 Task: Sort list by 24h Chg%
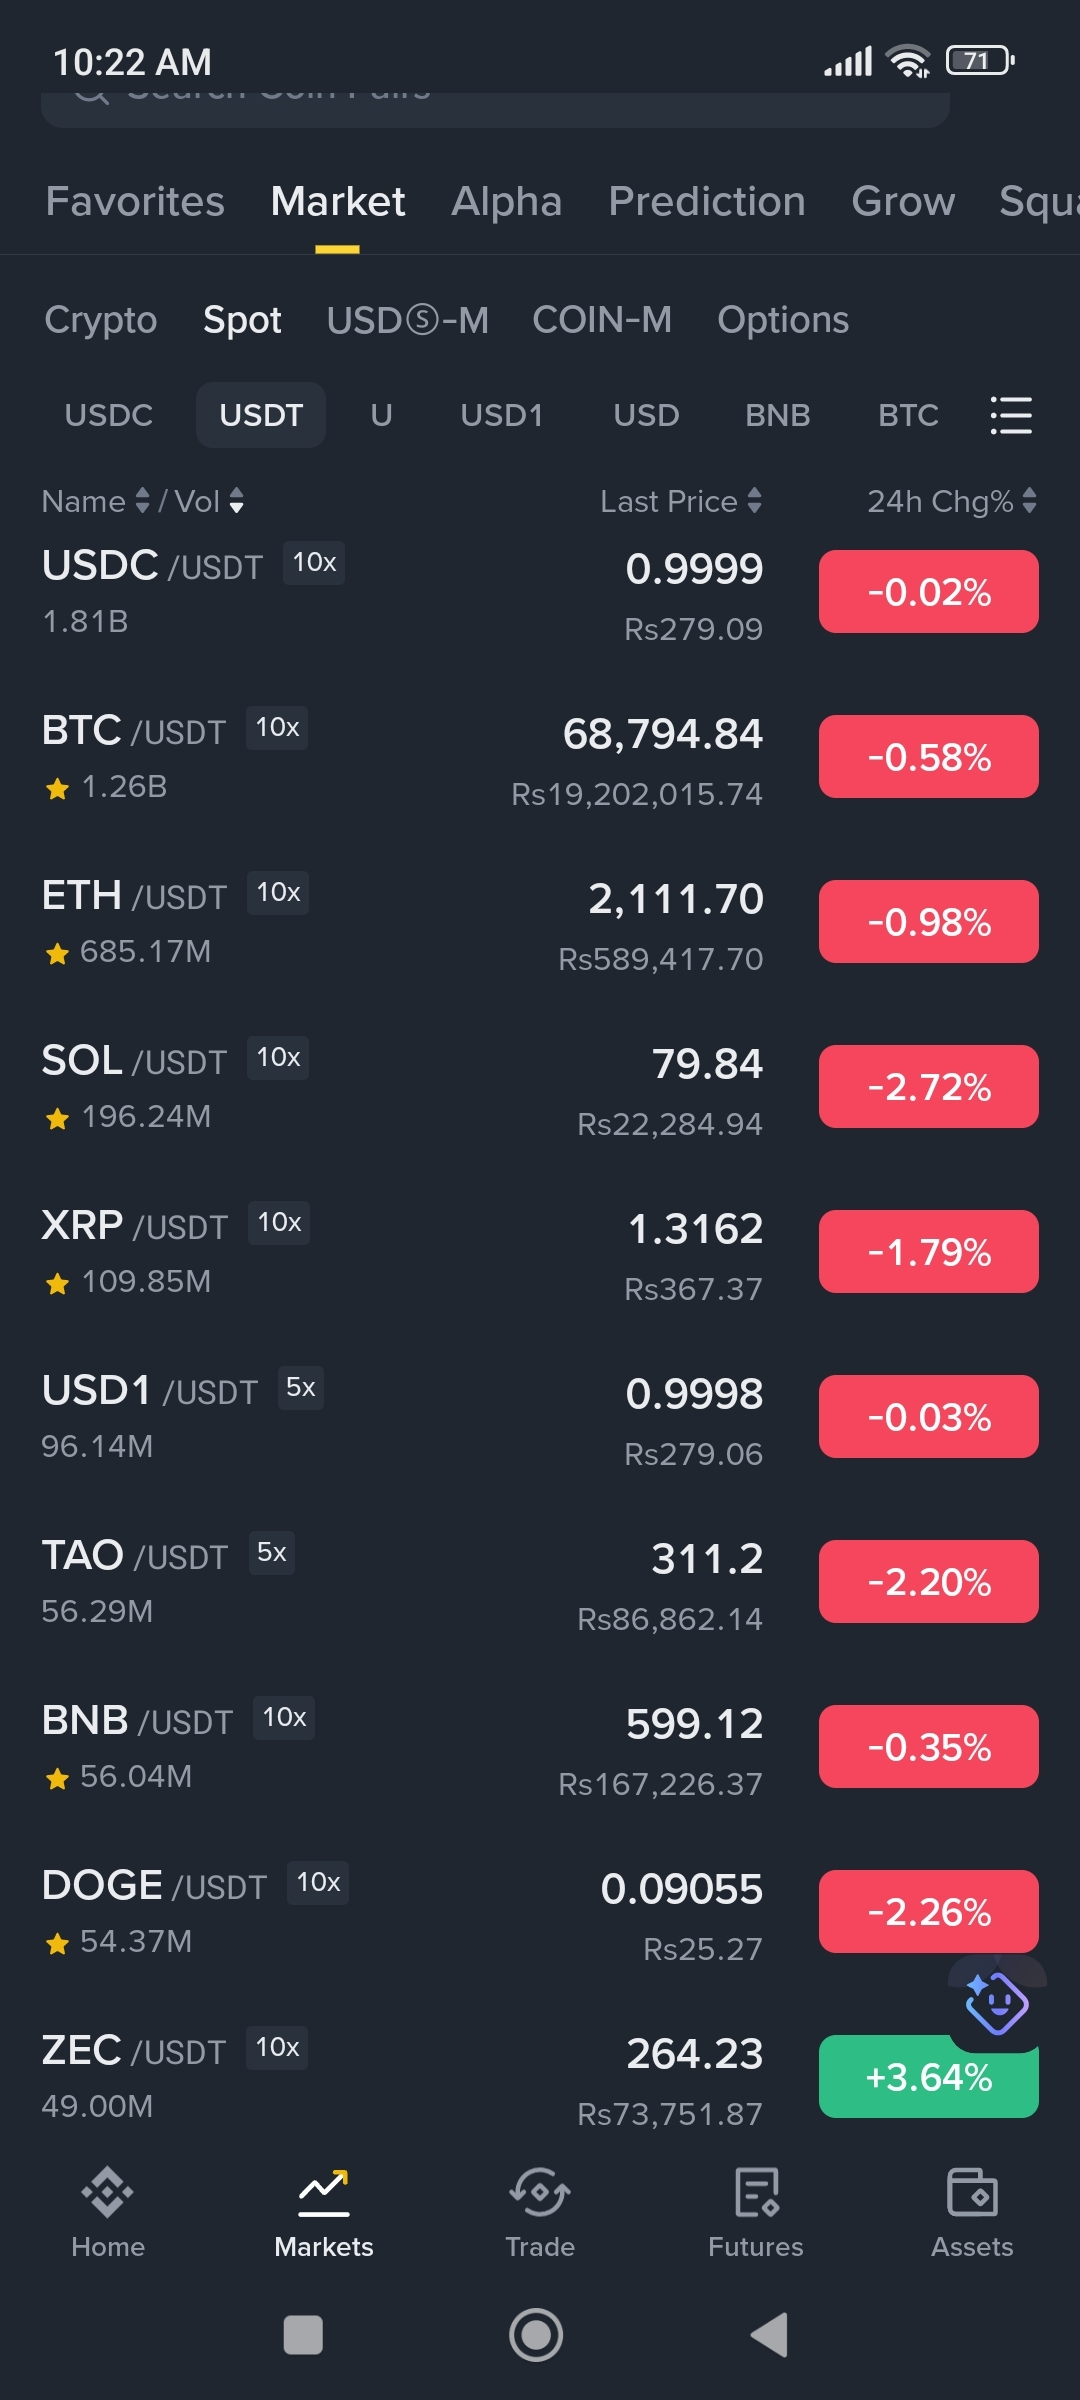(951, 501)
